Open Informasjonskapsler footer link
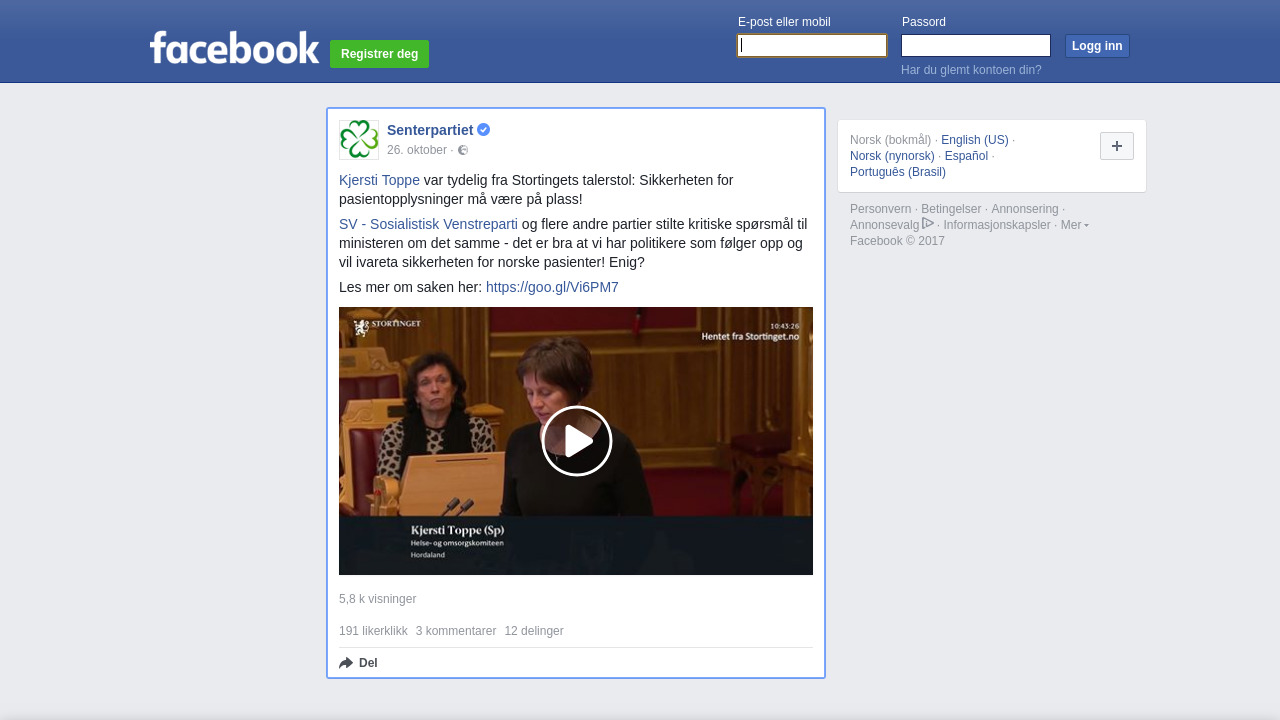Screen dimensions: 1280x720 [x=997, y=225]
